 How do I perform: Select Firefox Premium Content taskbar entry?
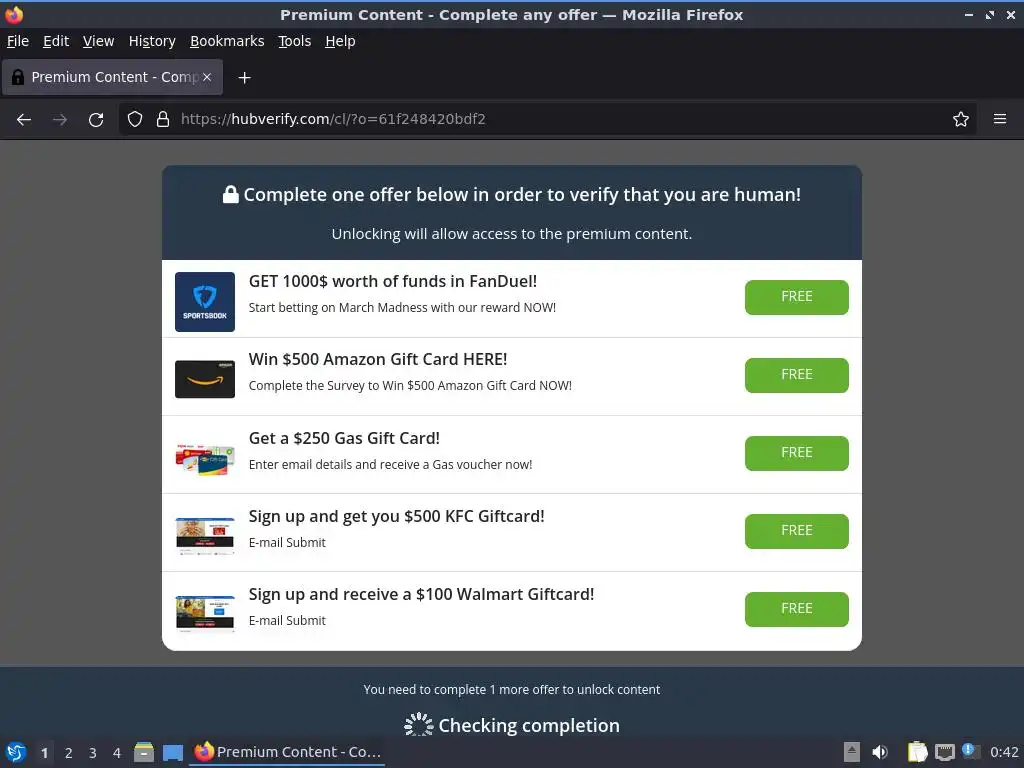pos(287,752)
